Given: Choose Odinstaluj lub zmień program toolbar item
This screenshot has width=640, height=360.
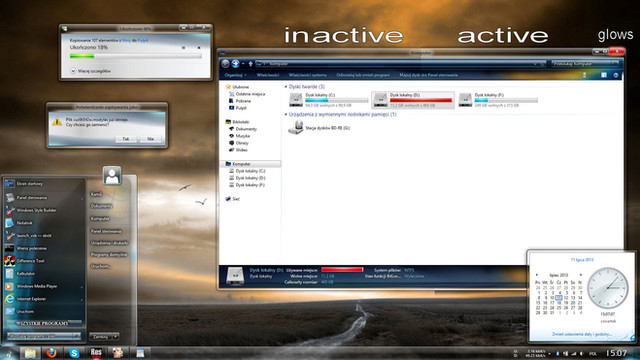Looking at the screenshot, I should (x=363, y=75).
